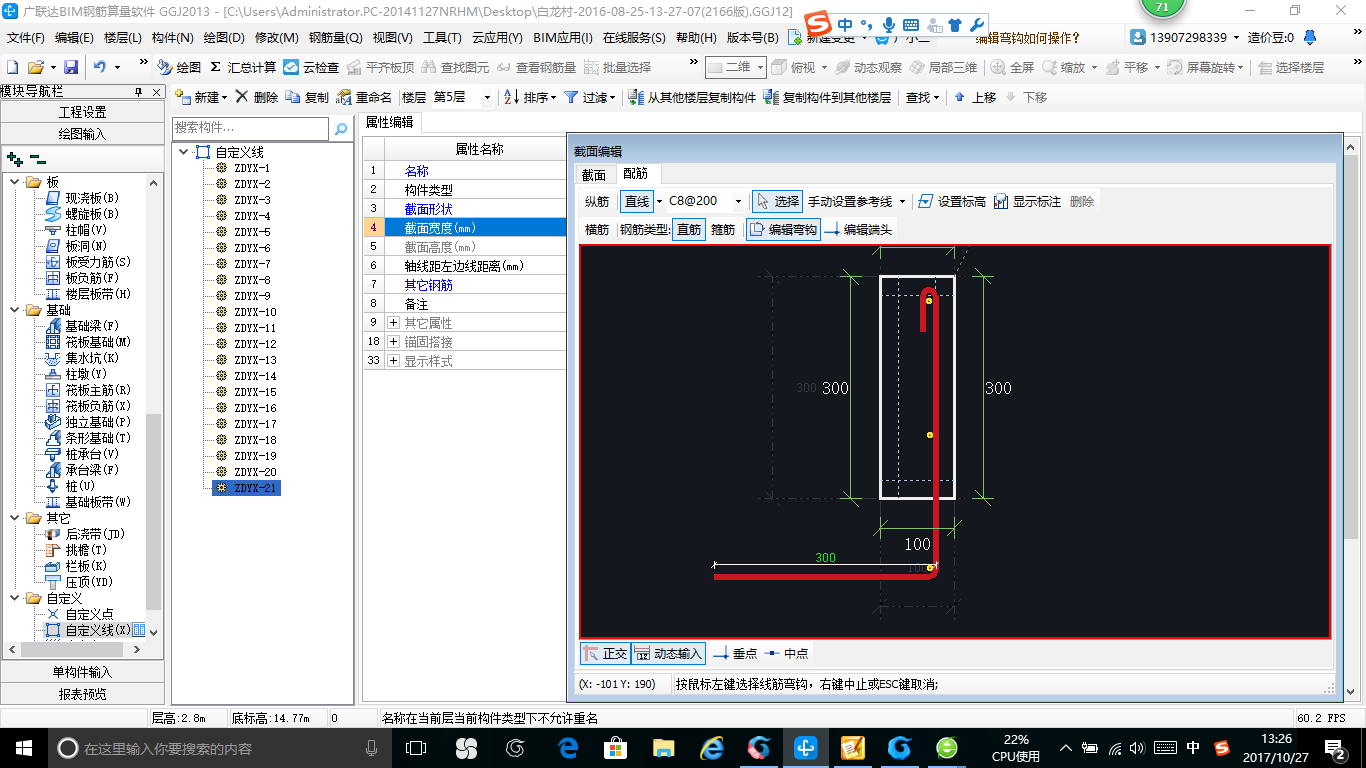The width and height of the screenshot is (1366, 768).
Task: Move component up with 上移
Action: click(x=975, y=97)
